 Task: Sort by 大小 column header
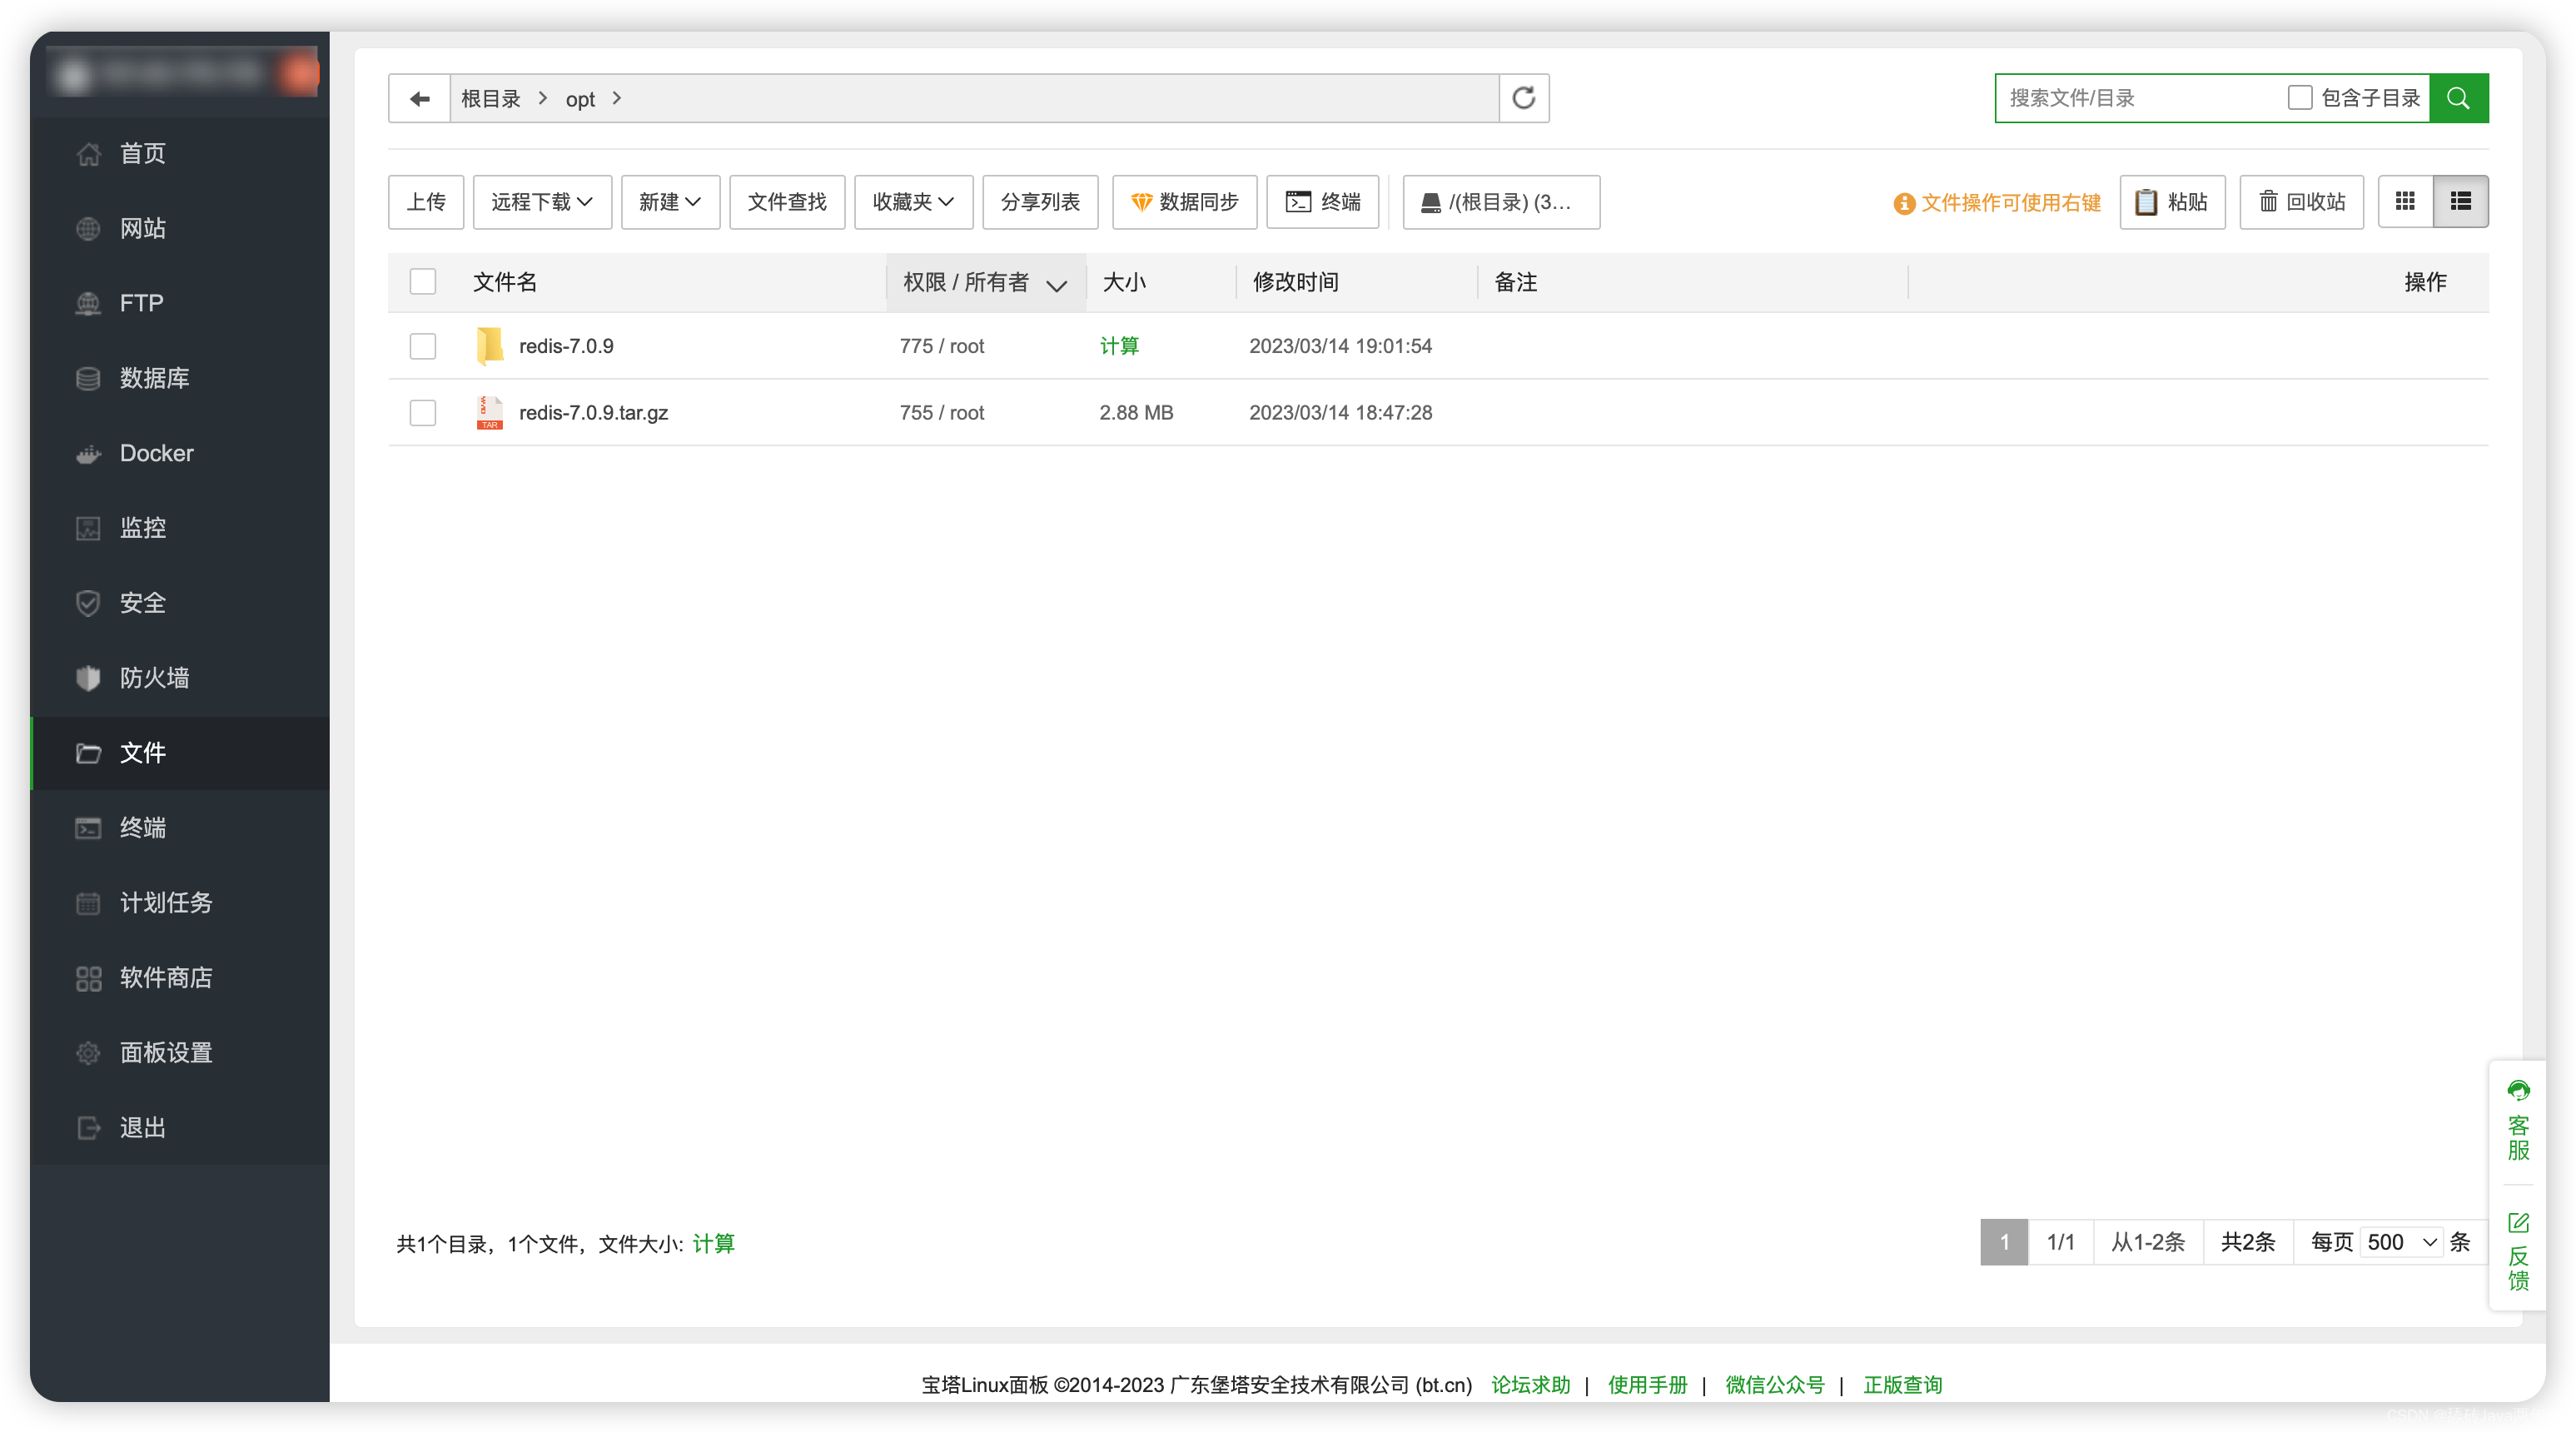[1124, 282]
